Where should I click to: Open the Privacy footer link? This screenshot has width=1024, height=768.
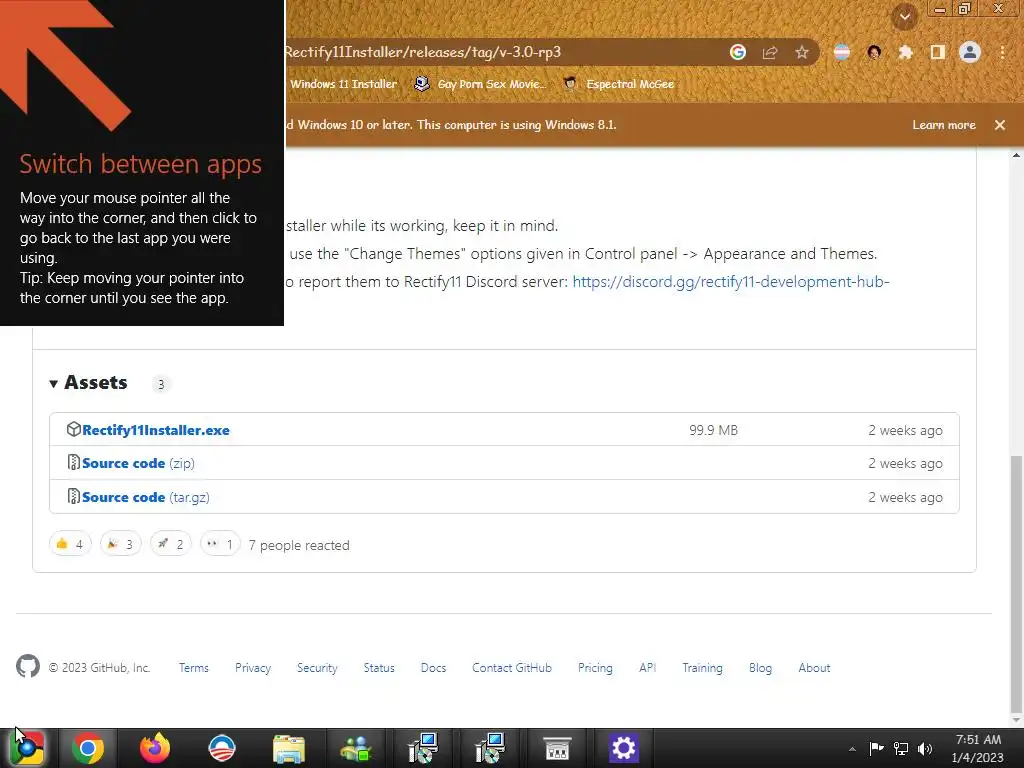pyautogui.click(x=253, y=667)
